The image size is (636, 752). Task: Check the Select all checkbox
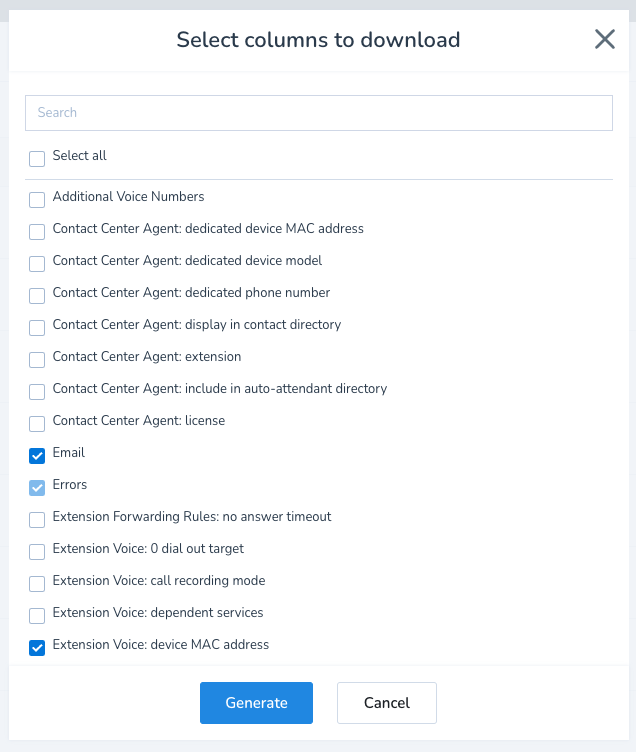coord(37,158)
